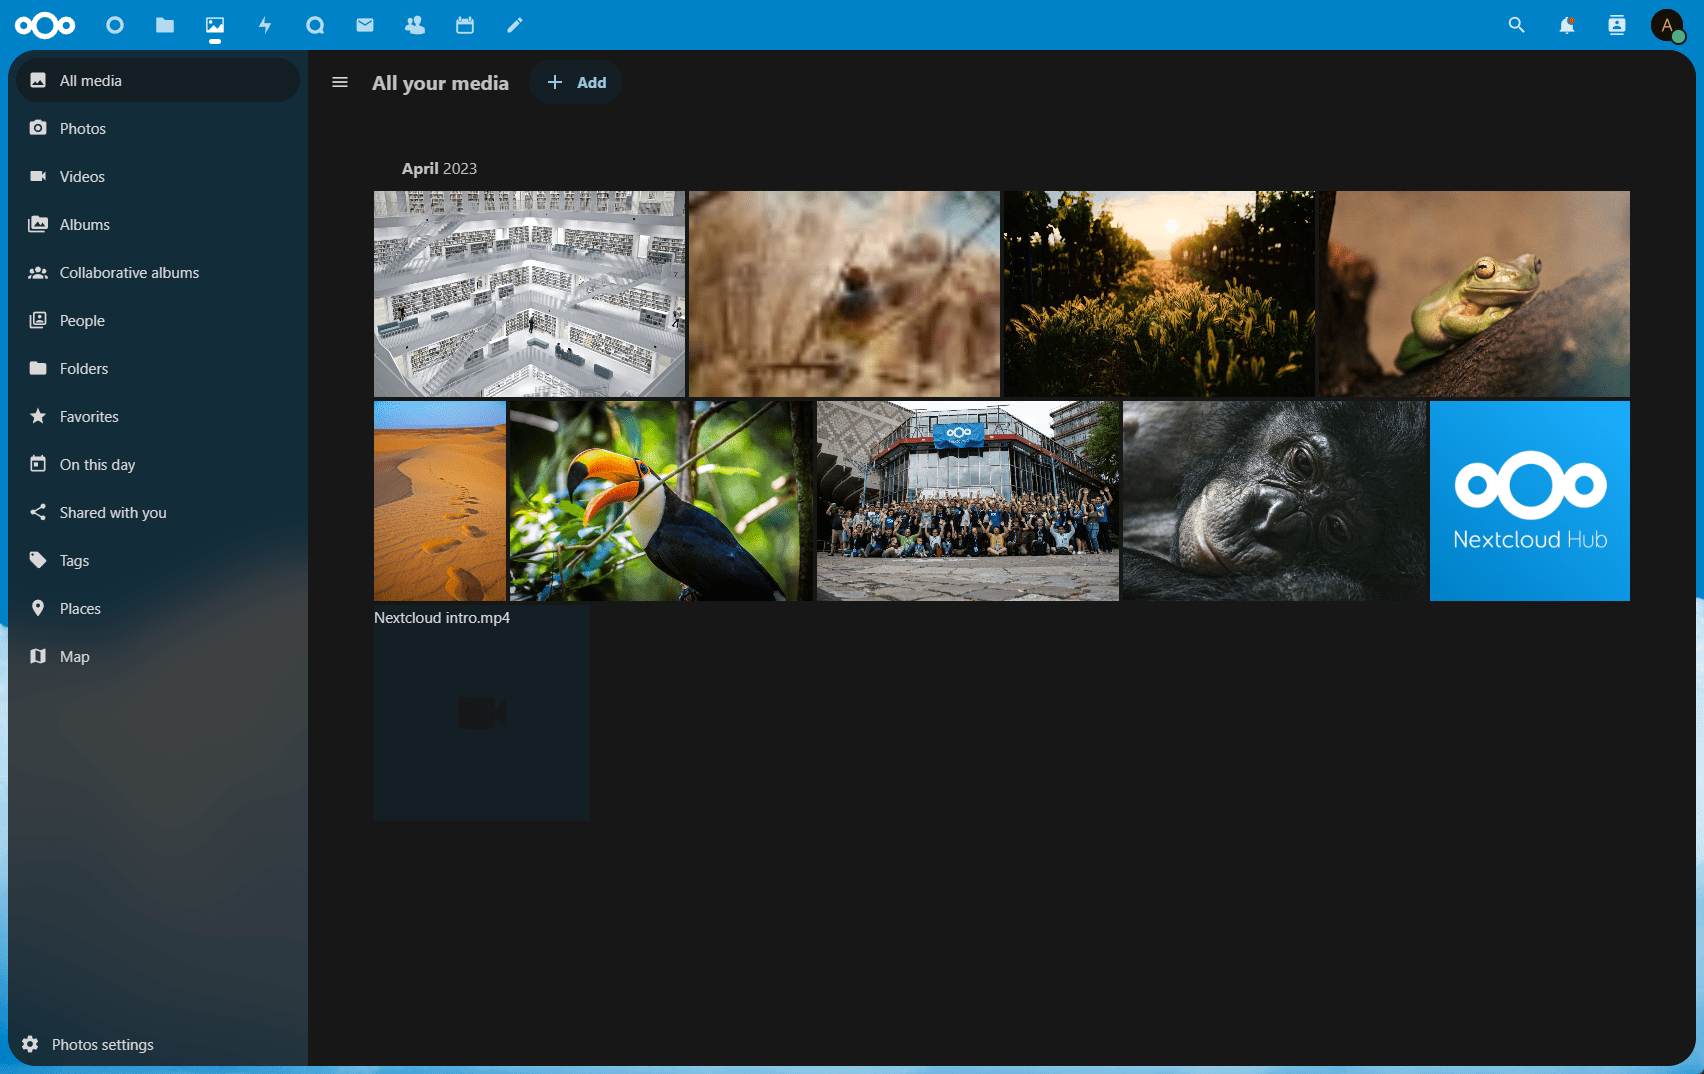Open the contacts menu icon near avatar
This screenshot has width=1704, height=1074.
[1617, 25]
